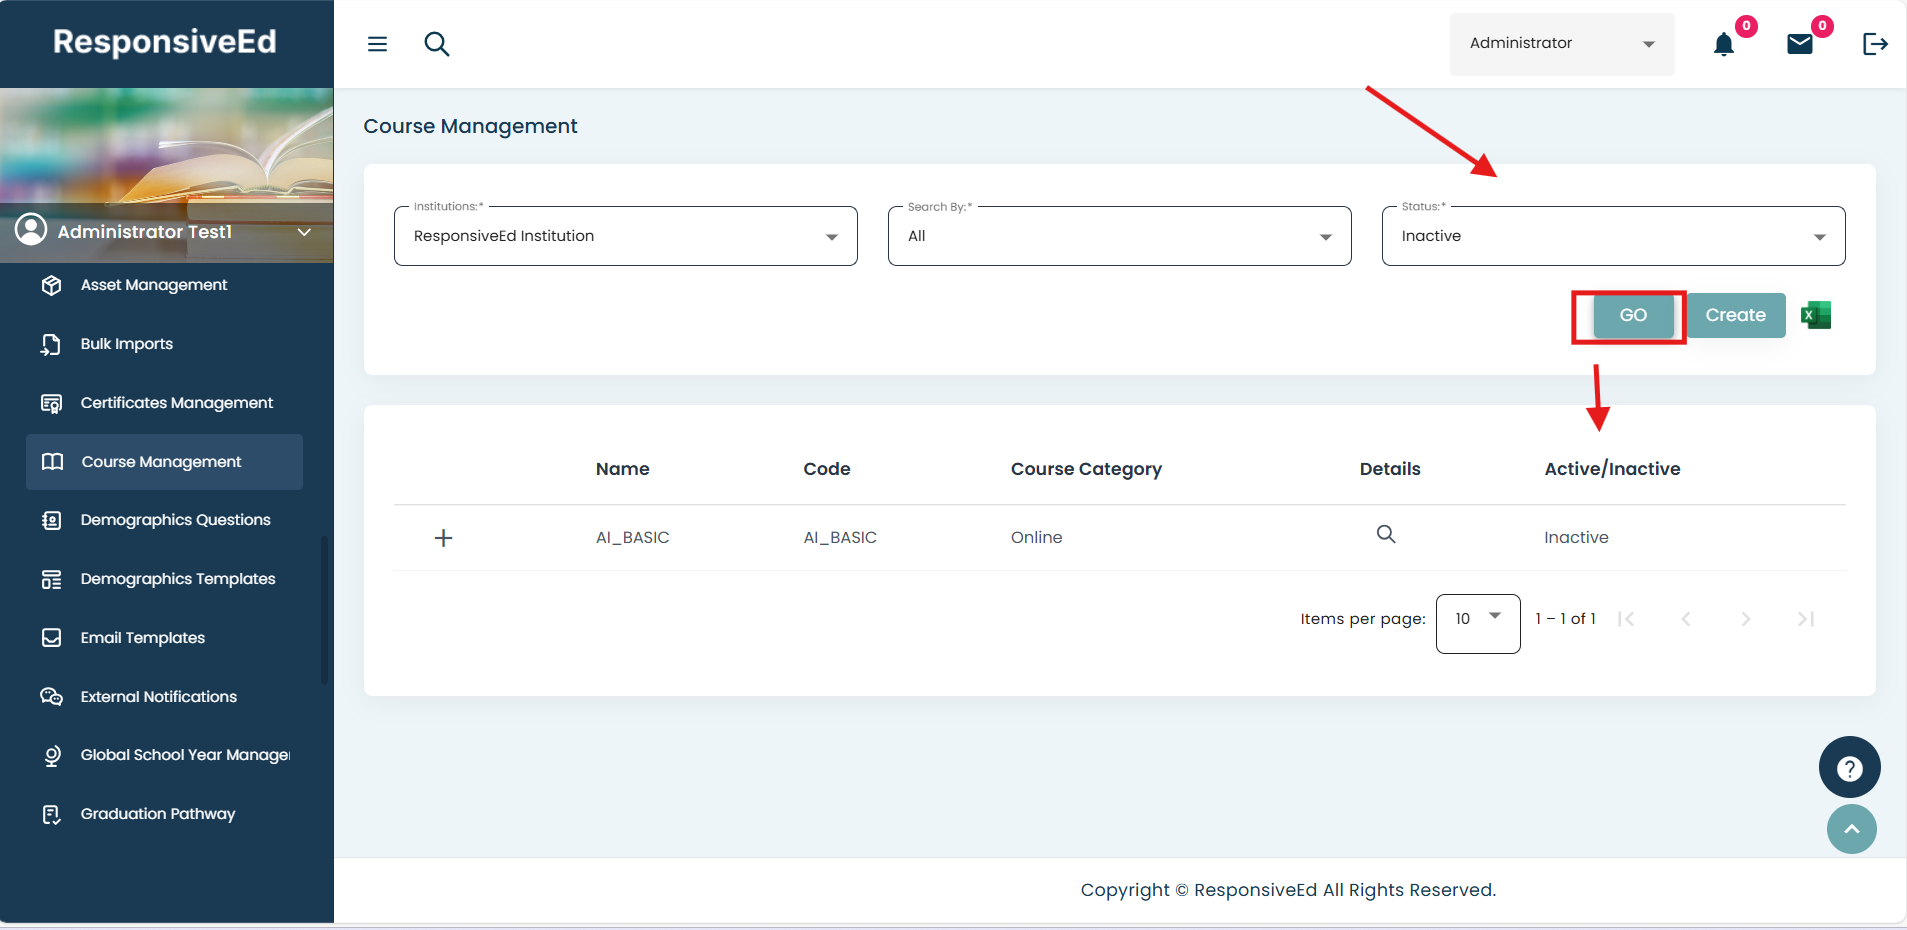This screenshot has width=1907, height=930.
Task: Open the Institutions dropdown
Action: (625, 236)
